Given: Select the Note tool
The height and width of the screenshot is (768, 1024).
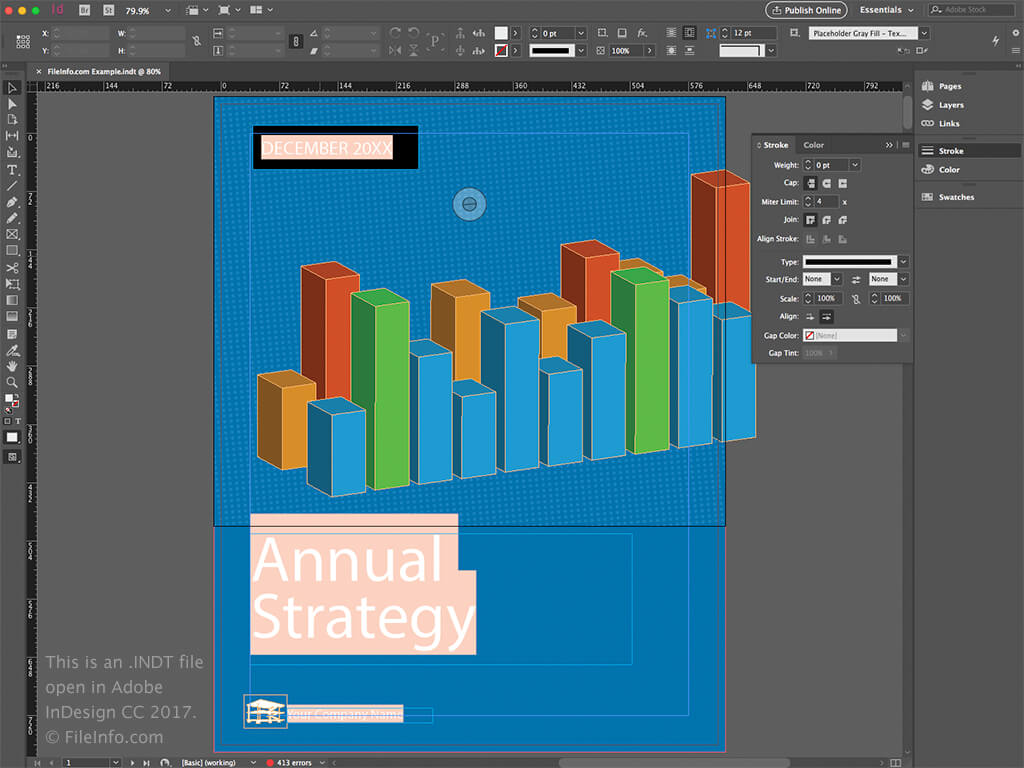Looking at the screenshot, I should pos(12,334).
